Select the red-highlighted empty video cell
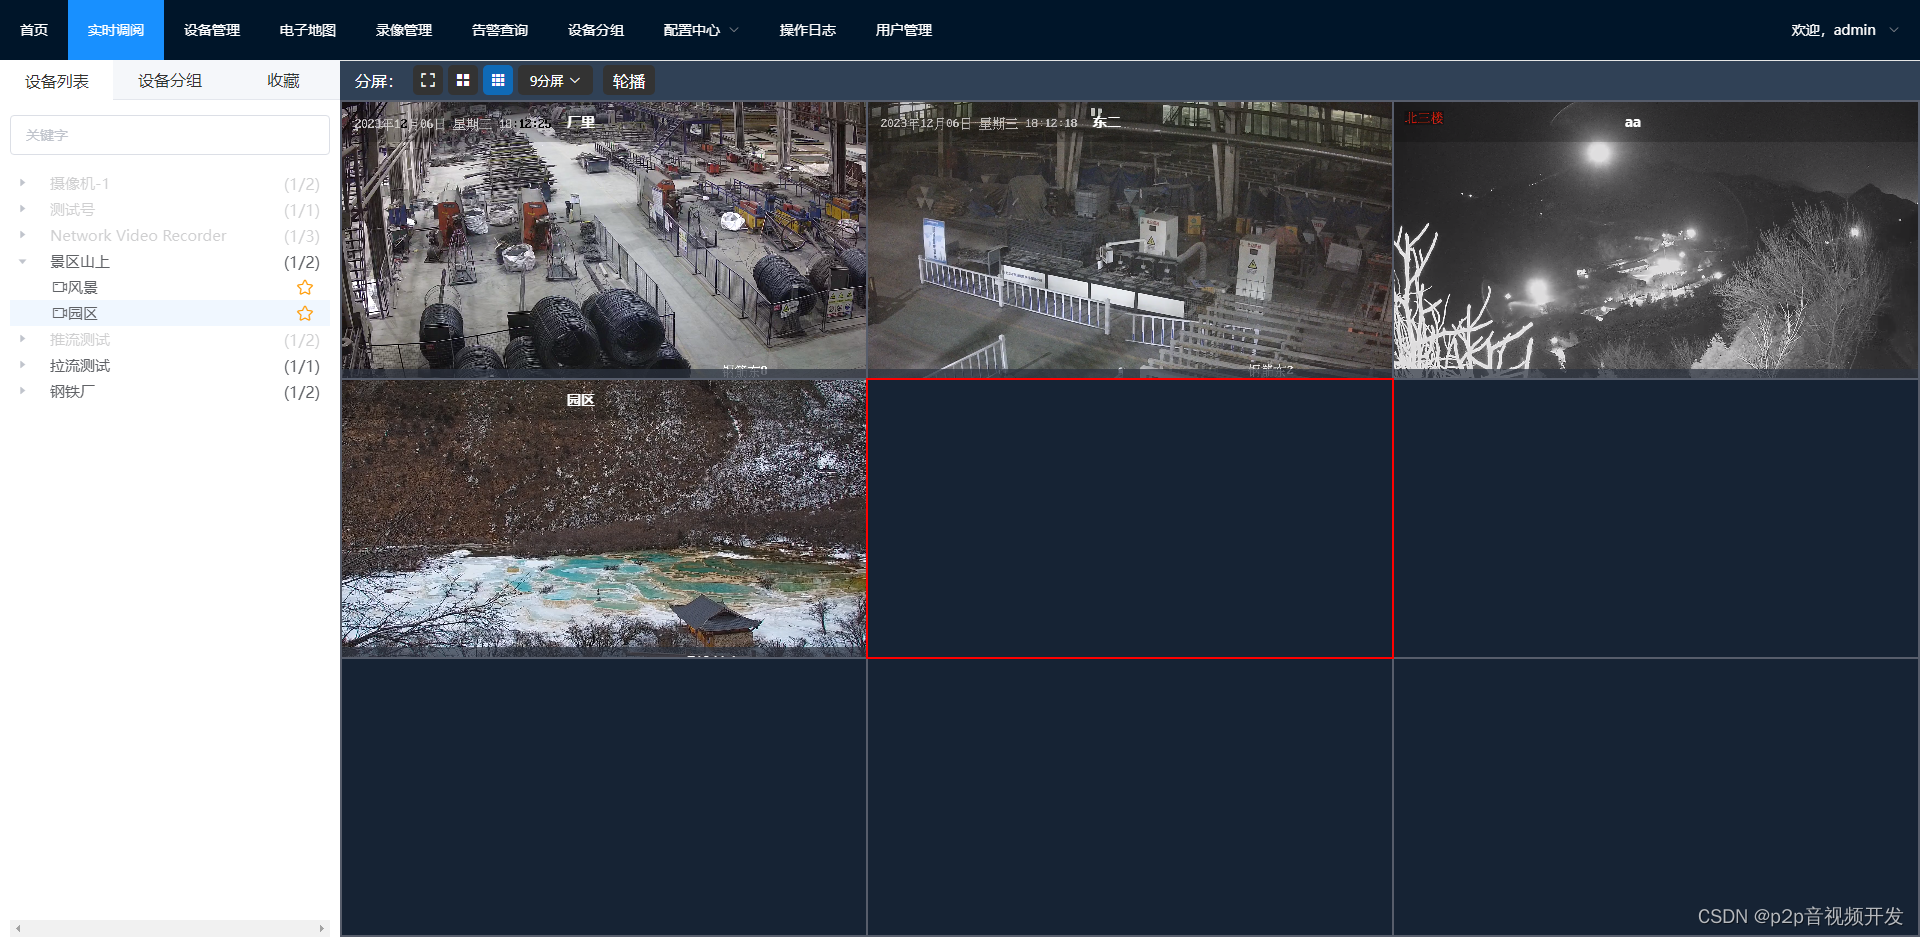The width and height of the screenshot is (1920, 937). 1129,518
